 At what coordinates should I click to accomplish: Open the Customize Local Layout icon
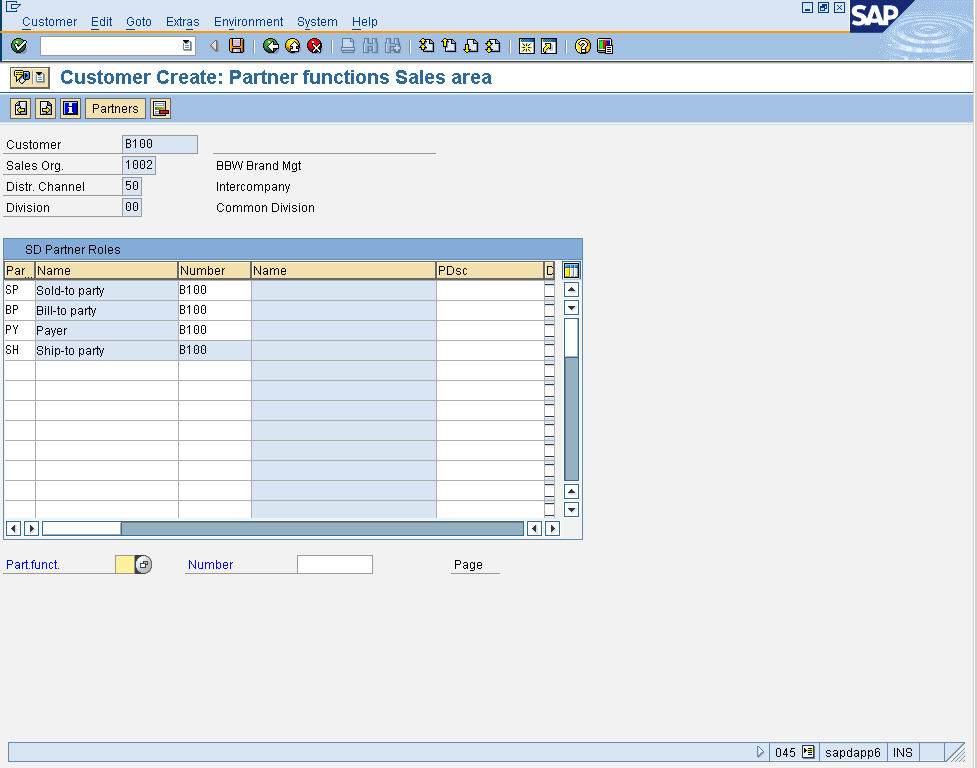(x=605, y=46)
